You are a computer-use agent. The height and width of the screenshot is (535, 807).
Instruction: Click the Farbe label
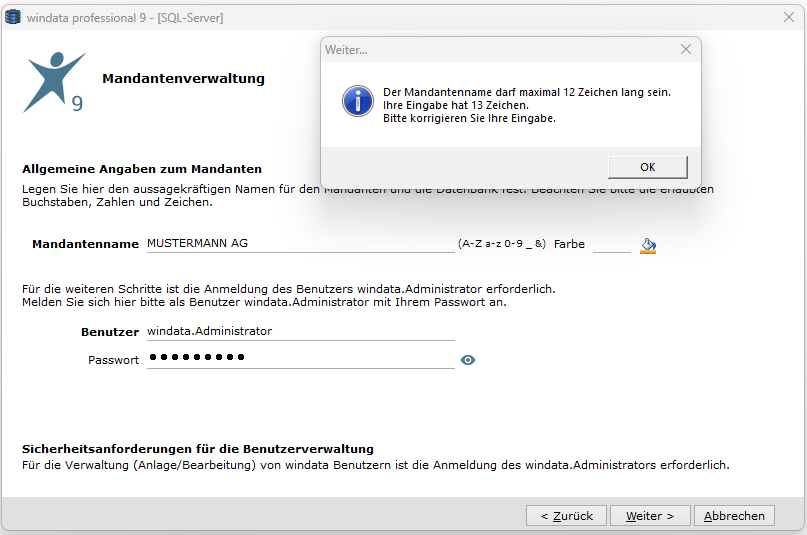pos(569,244)
